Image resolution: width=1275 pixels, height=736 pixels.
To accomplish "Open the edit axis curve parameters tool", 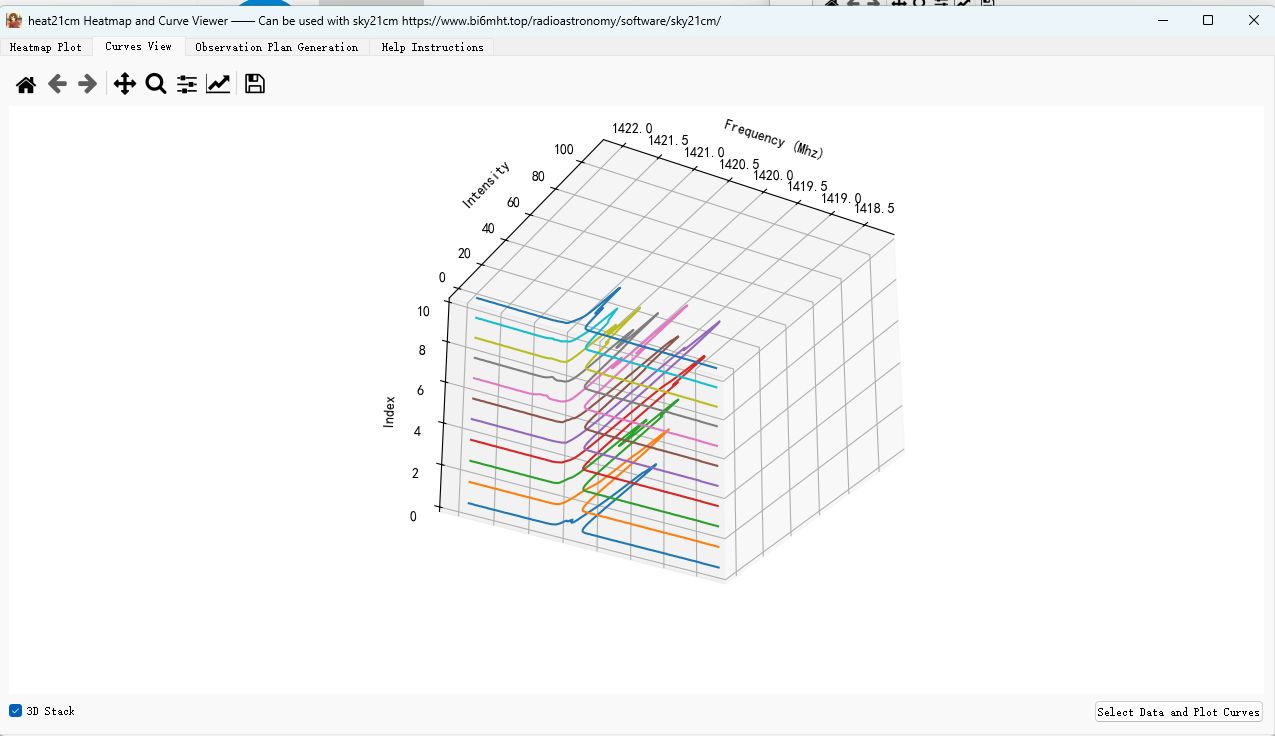I will [218, 85].
